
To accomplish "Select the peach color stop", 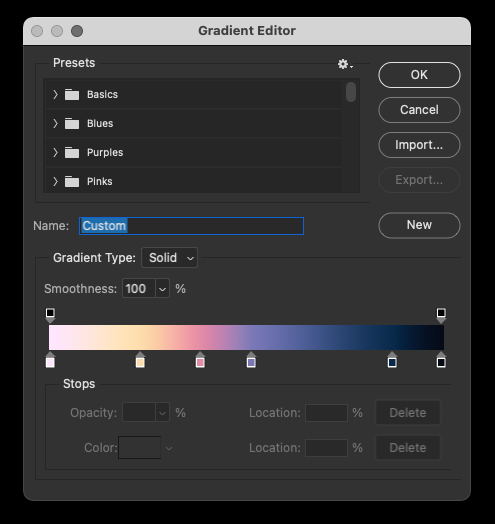I will (140, 360).
